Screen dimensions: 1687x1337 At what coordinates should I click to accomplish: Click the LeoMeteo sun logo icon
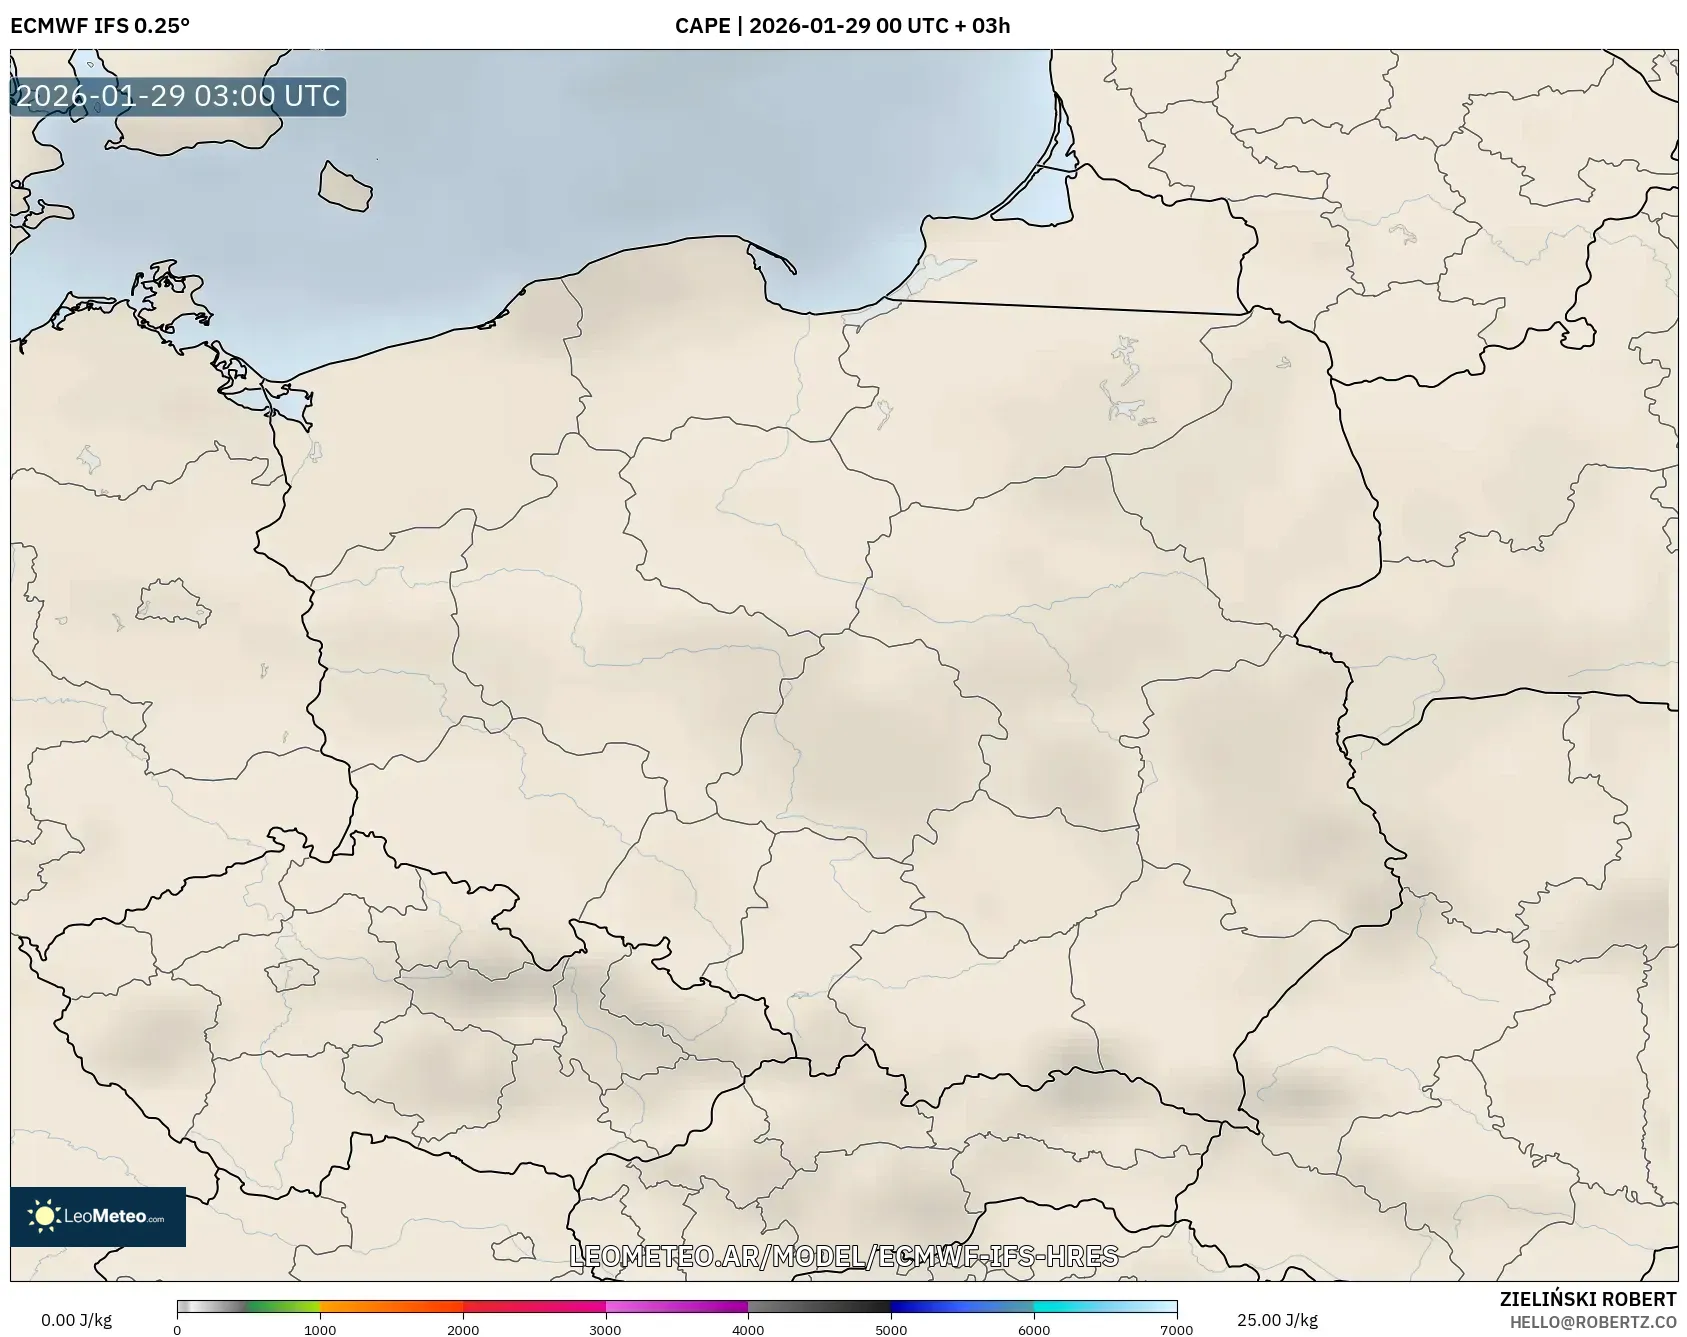point(44,1215)
